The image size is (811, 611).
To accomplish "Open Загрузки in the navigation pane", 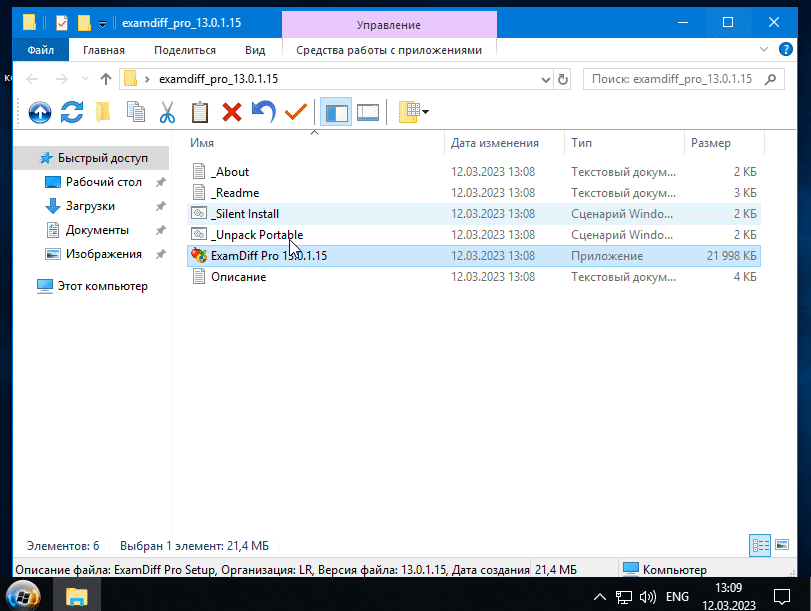I will (90, 206).
